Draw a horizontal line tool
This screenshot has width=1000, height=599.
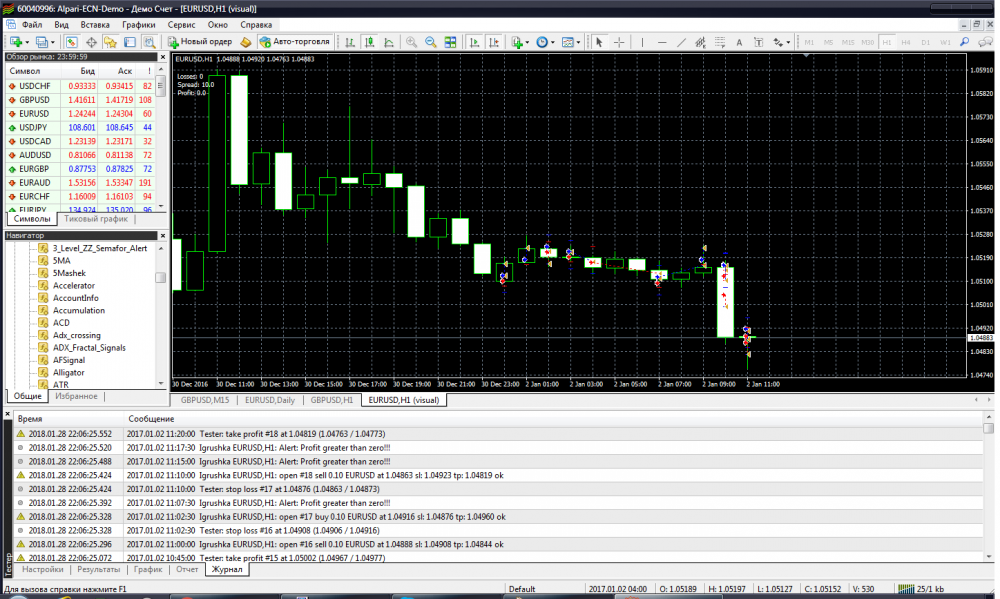(x=662, y=42)
